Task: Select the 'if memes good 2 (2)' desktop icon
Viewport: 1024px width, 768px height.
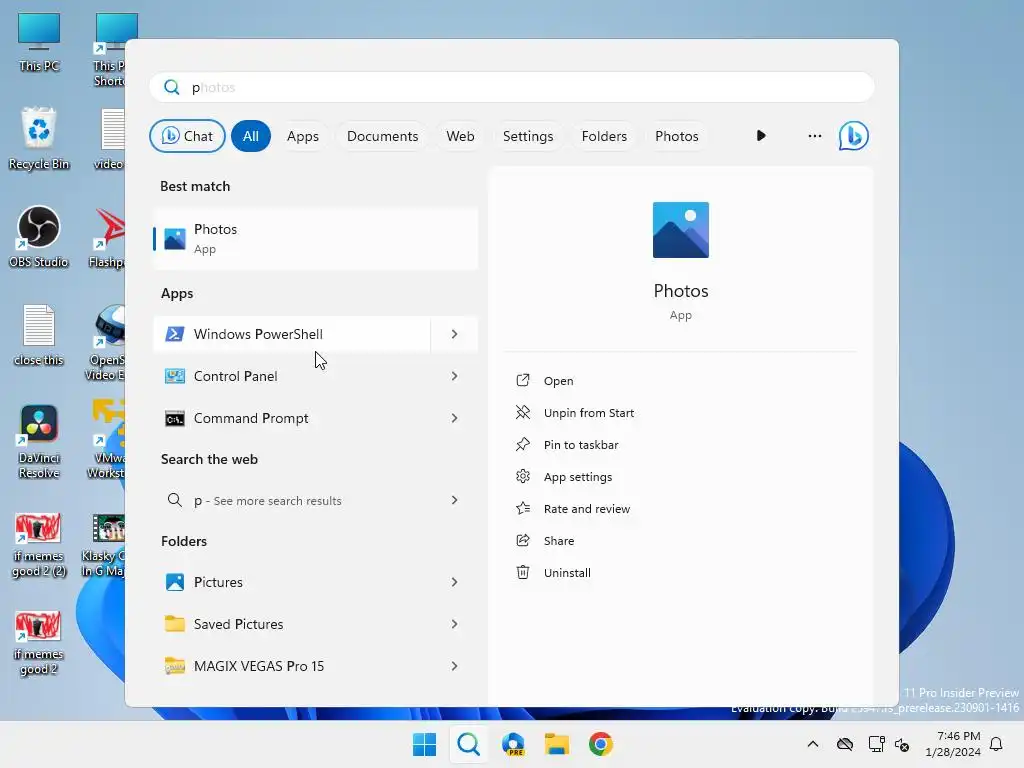Action: [39, 545]
